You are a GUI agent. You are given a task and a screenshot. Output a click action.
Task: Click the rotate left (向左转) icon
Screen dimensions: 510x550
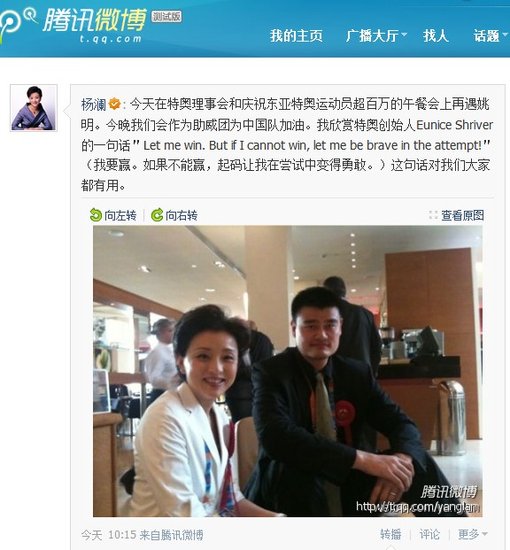[x=95, y=215]
